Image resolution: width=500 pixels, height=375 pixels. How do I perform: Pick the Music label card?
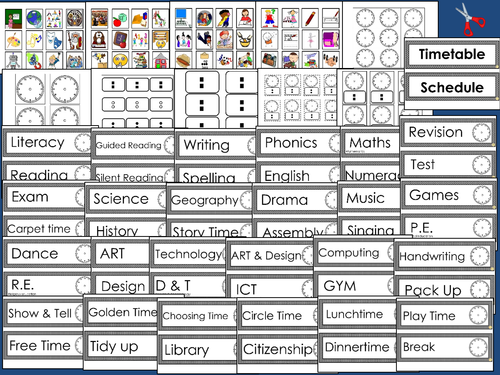coord(369,199)
